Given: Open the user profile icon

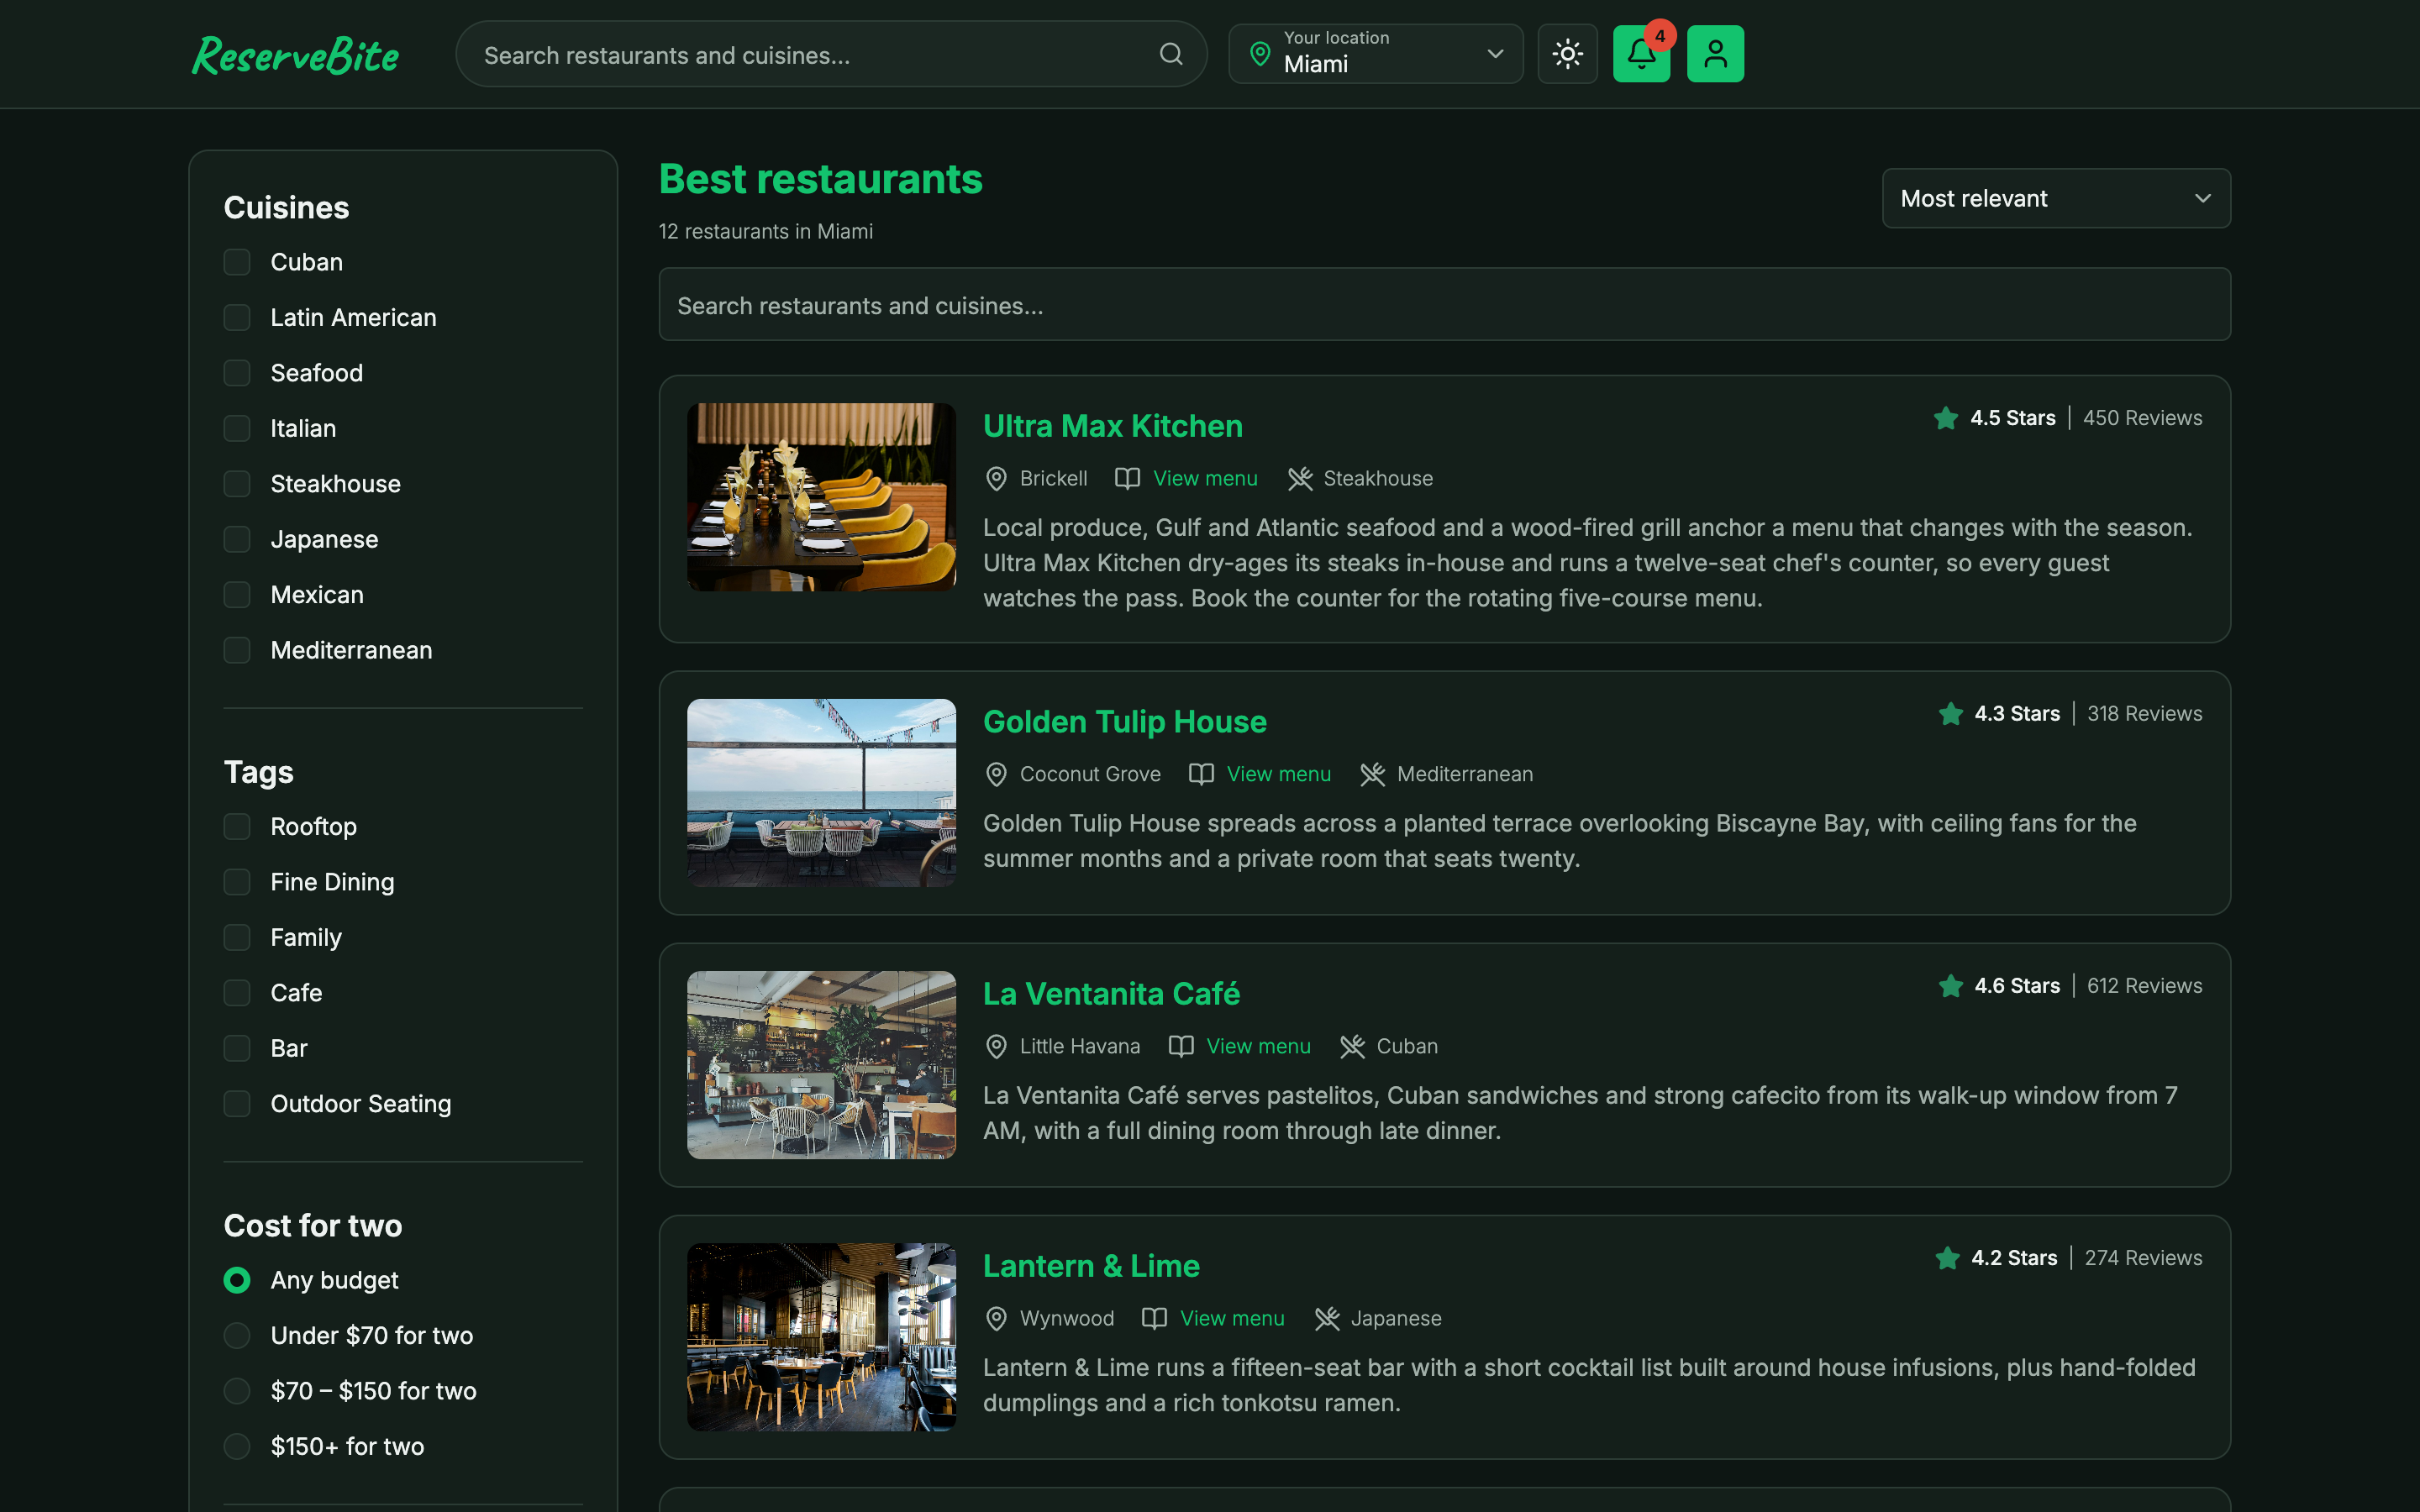Looking at the screenshot, I should (x=1715, y=54).
